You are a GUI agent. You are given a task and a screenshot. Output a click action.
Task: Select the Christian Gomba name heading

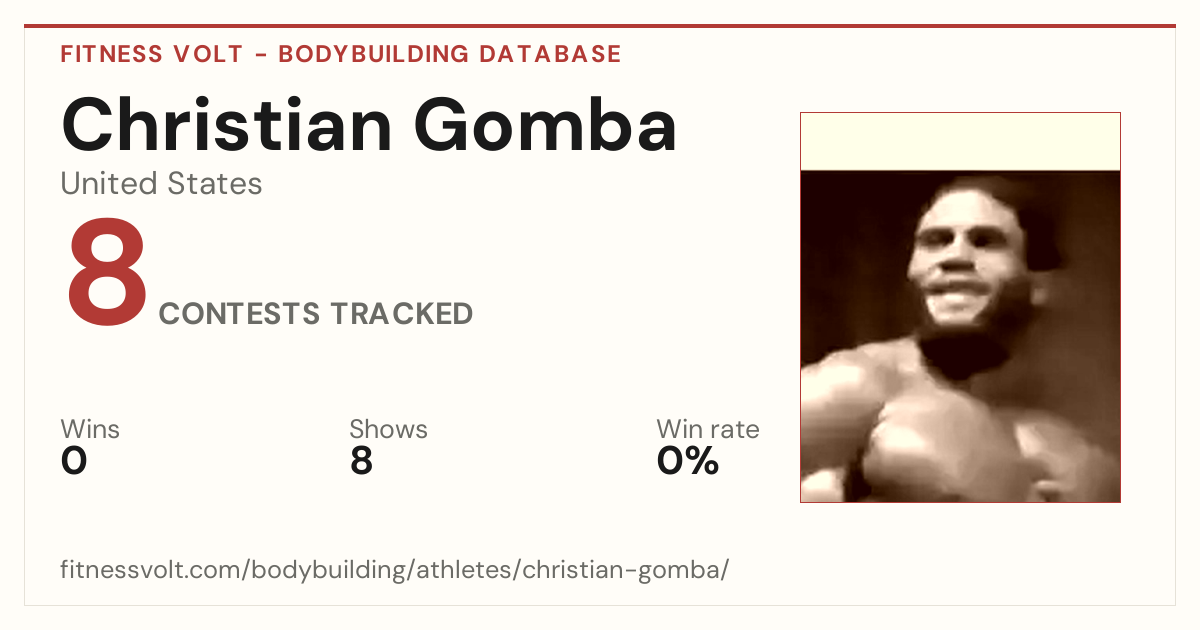point(369,126)
